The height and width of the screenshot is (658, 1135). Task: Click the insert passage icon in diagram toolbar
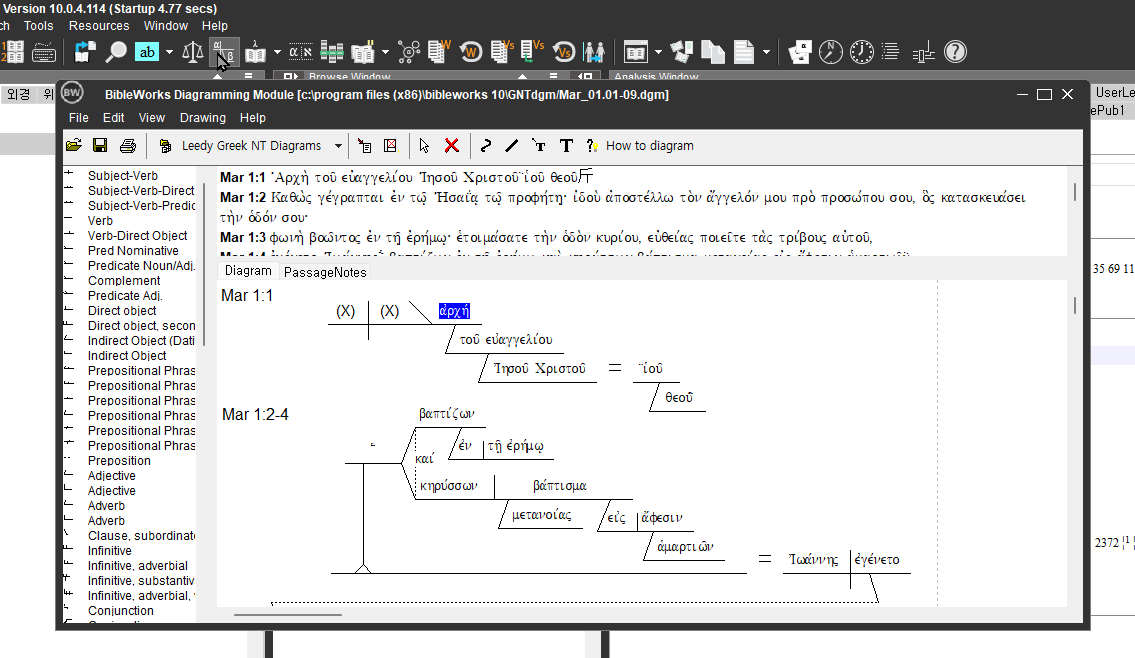tap(364, 145)
